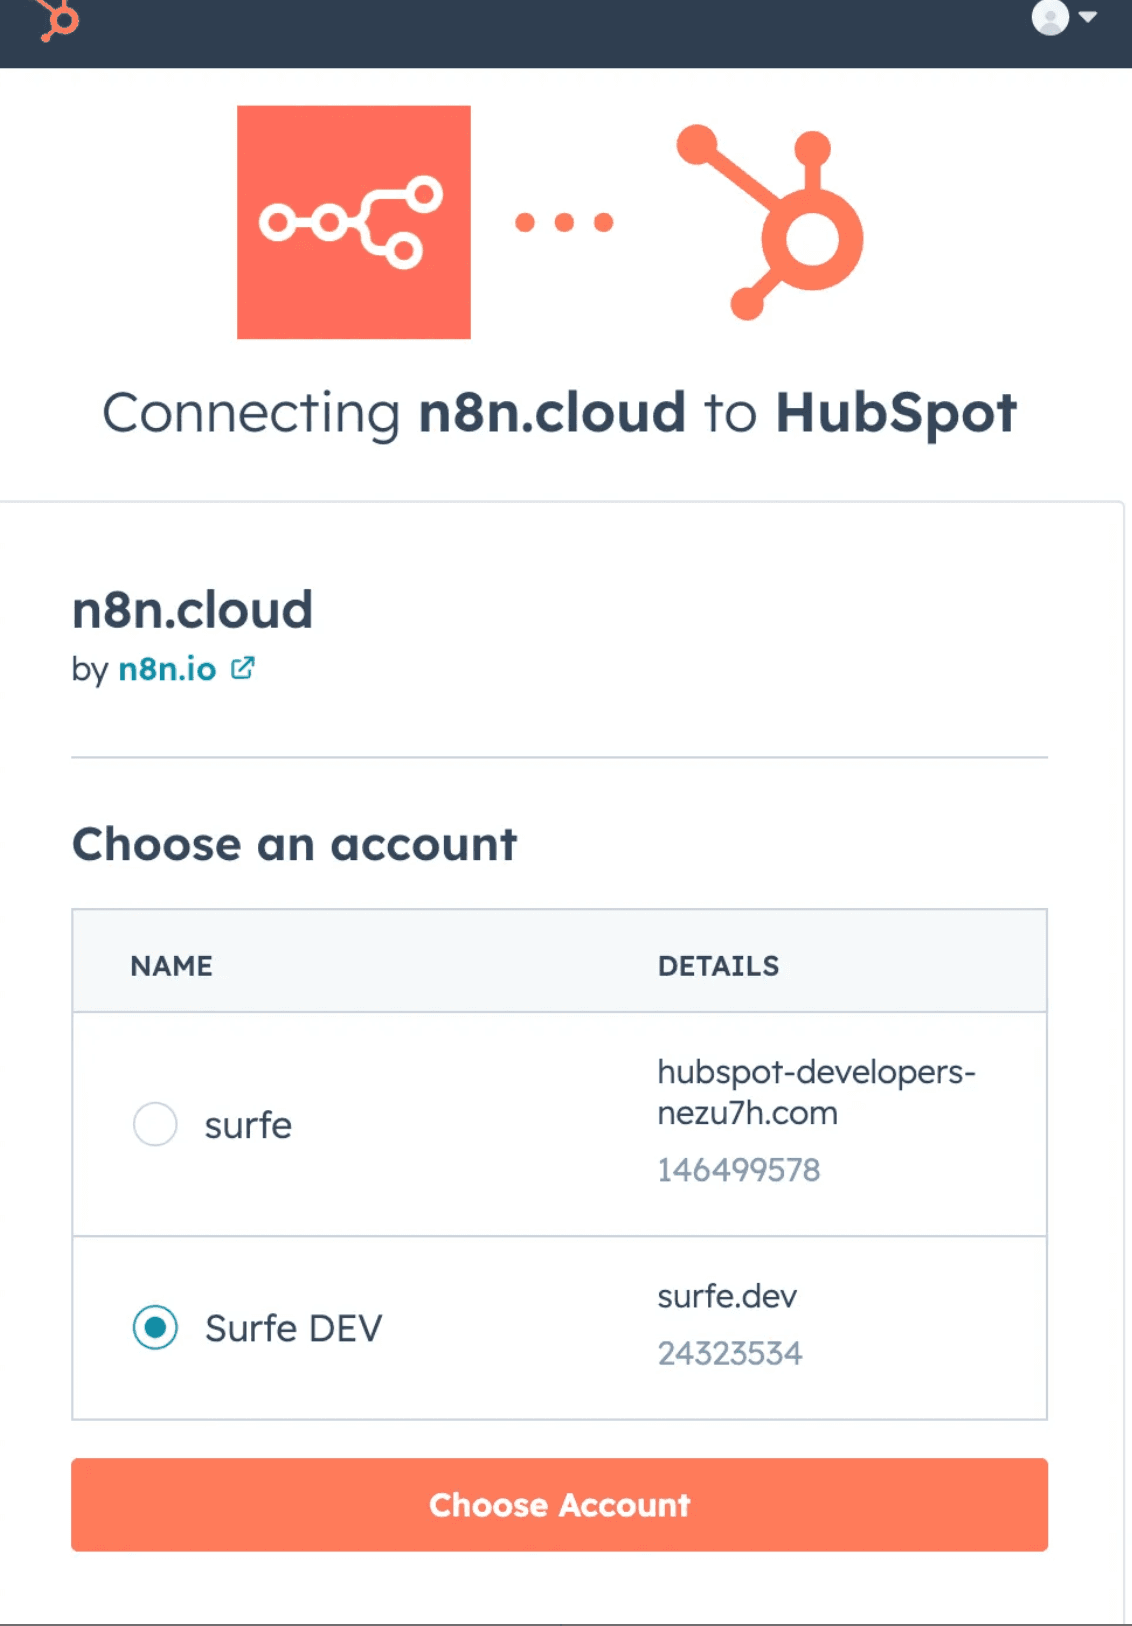The image size is (1132, 1626).
Task: Click the 'Choose an account' heading
Action: click(295, 845)
